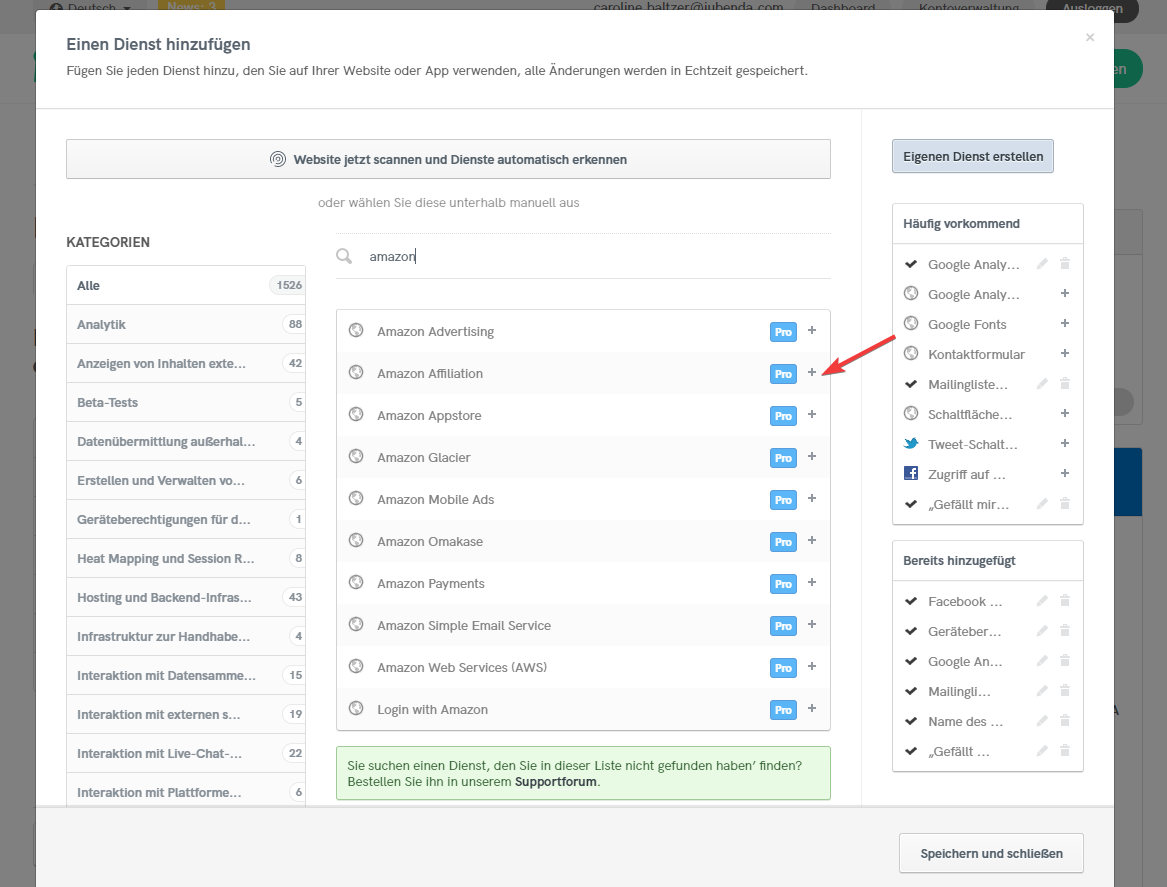Open the Supportforum link
The width and height of the screenshot is (1167, 887).
click(x=555, y=782)
